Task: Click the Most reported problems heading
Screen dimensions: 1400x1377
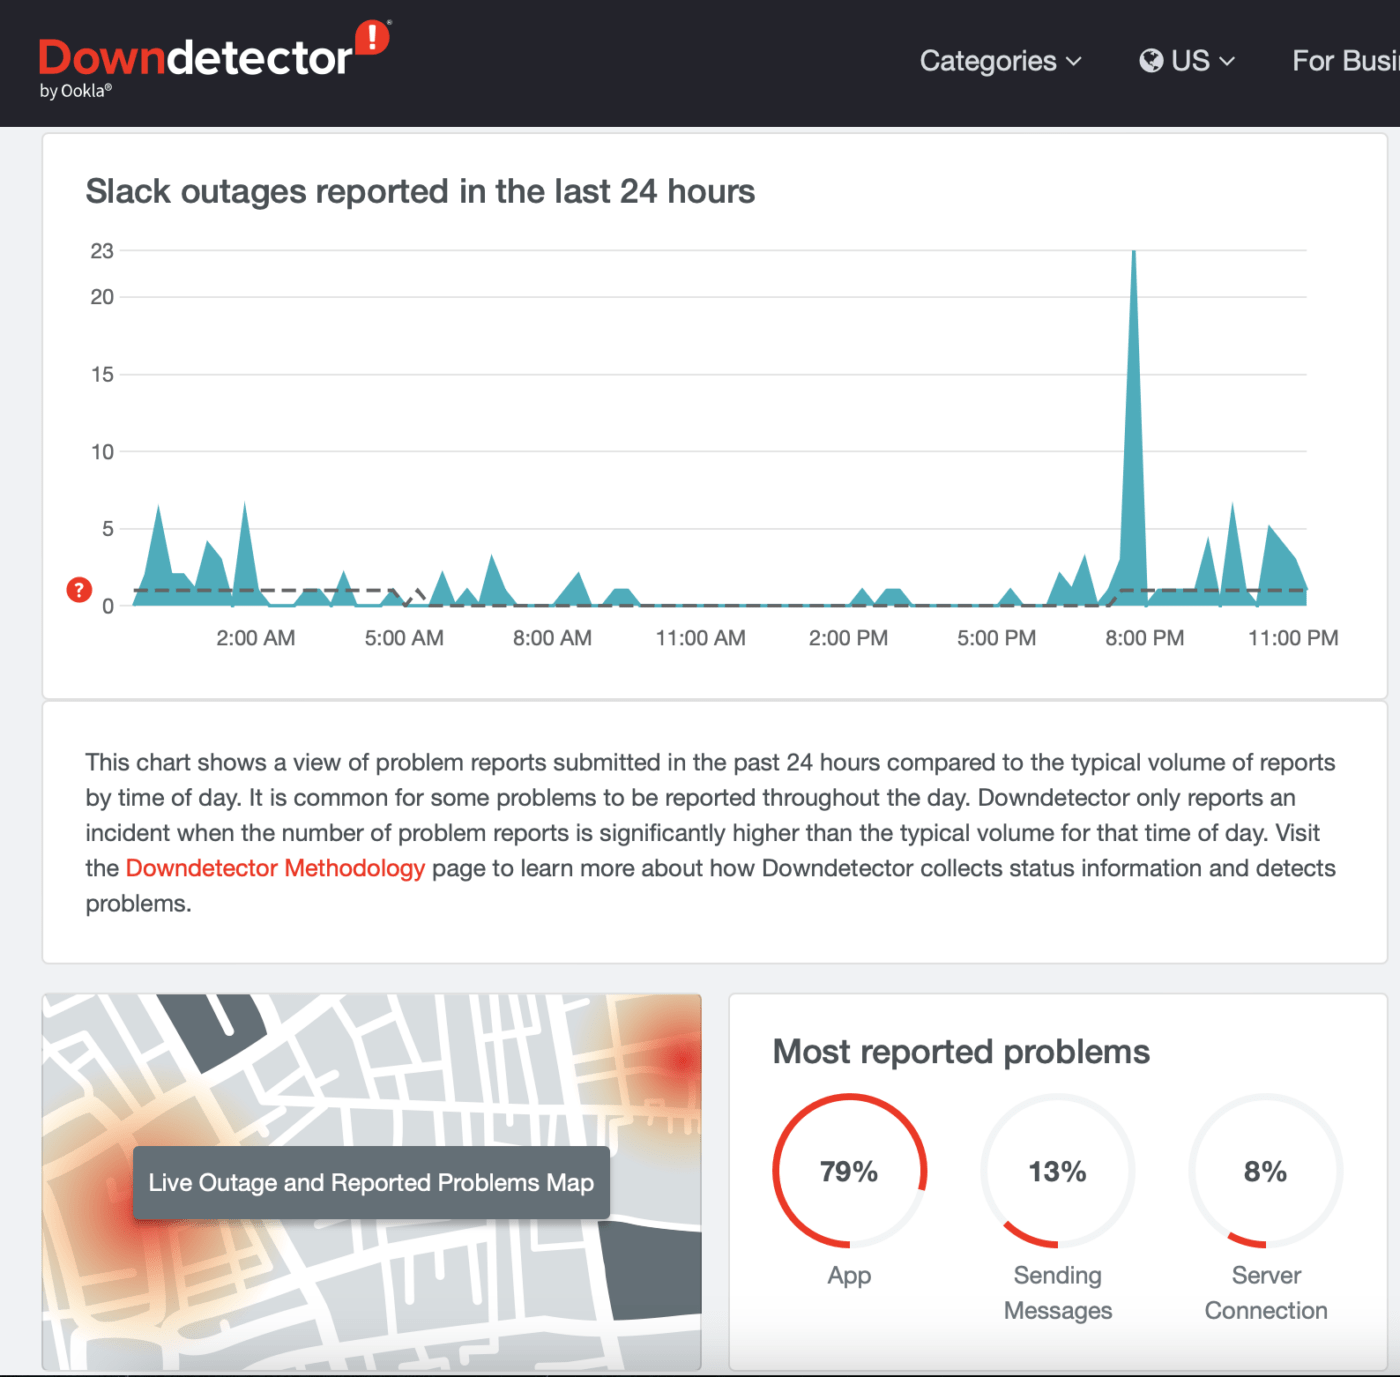Action: tap(961, 1052)
